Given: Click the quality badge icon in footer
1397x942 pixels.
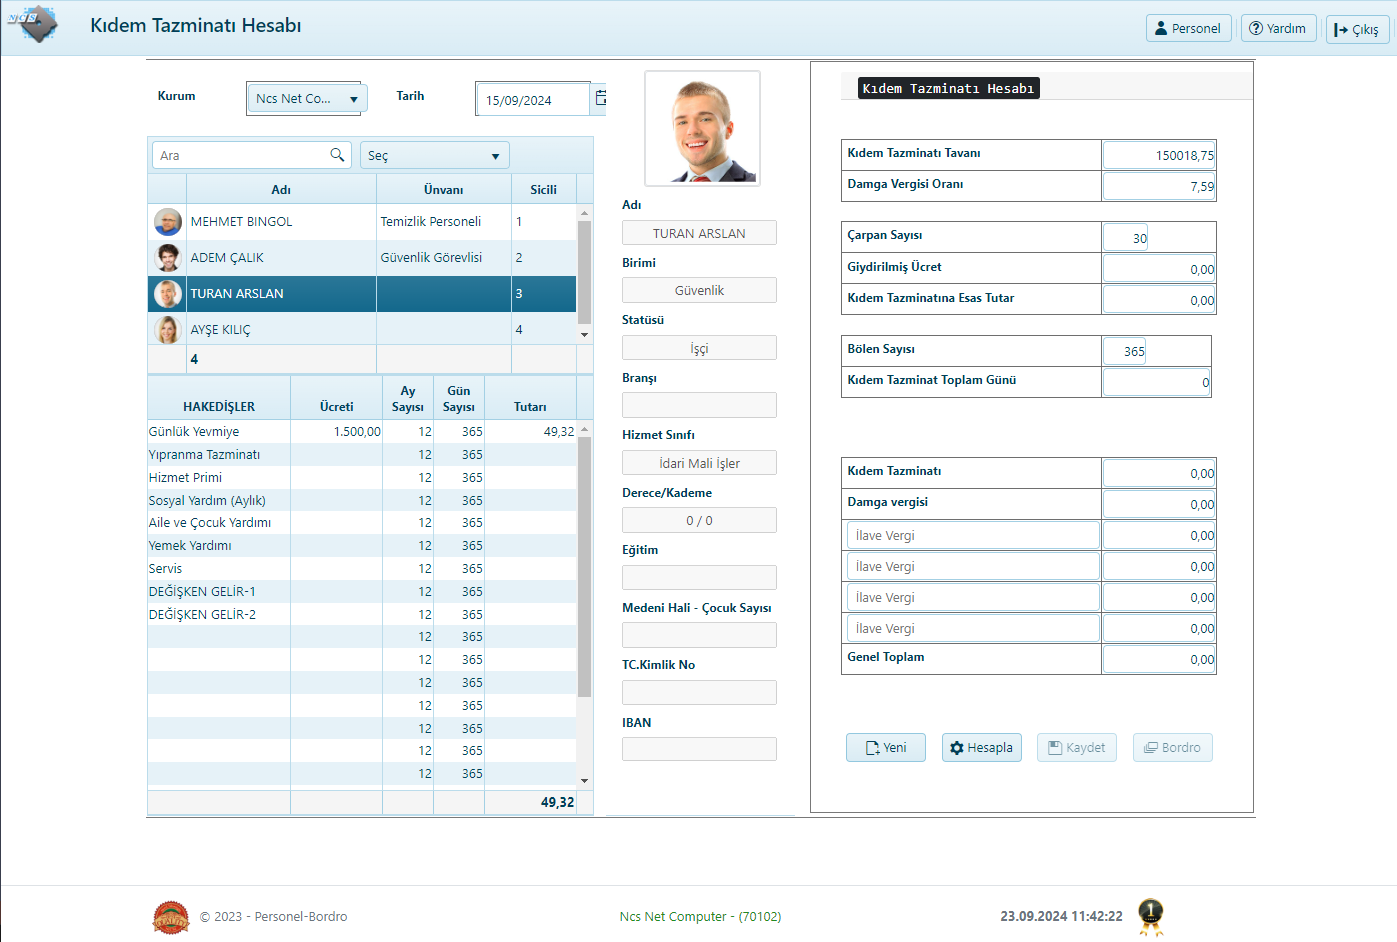Looking at the screenshot, I should pyautogui.click(x=171, y=917).
